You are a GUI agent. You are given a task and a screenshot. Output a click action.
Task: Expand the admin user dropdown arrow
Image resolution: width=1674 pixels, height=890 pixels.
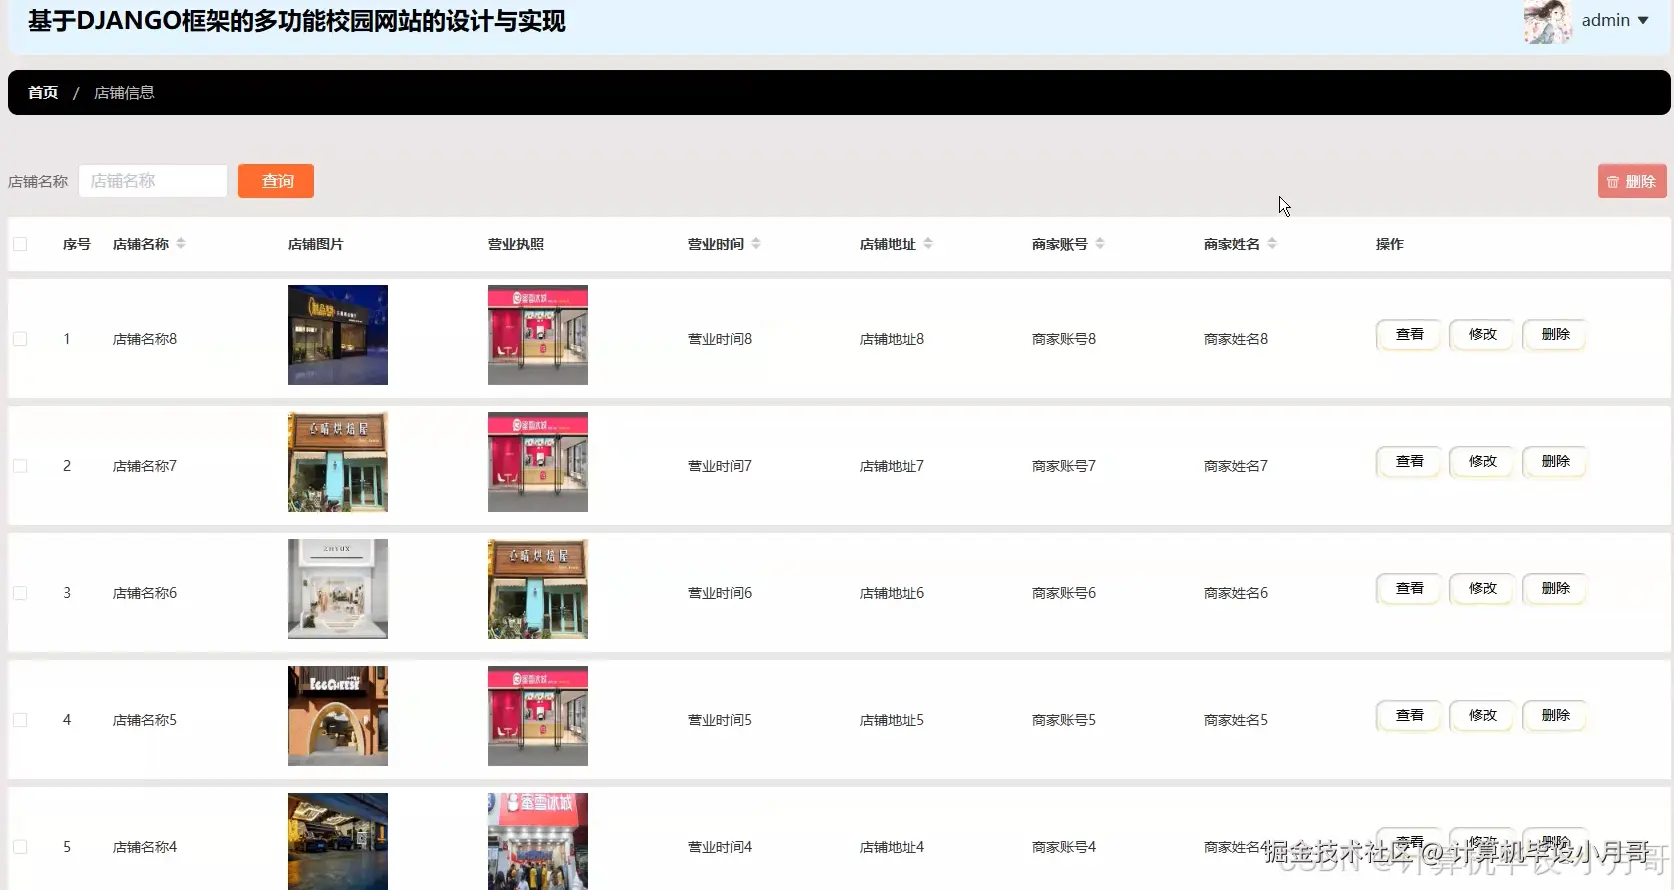[1643, 21]
